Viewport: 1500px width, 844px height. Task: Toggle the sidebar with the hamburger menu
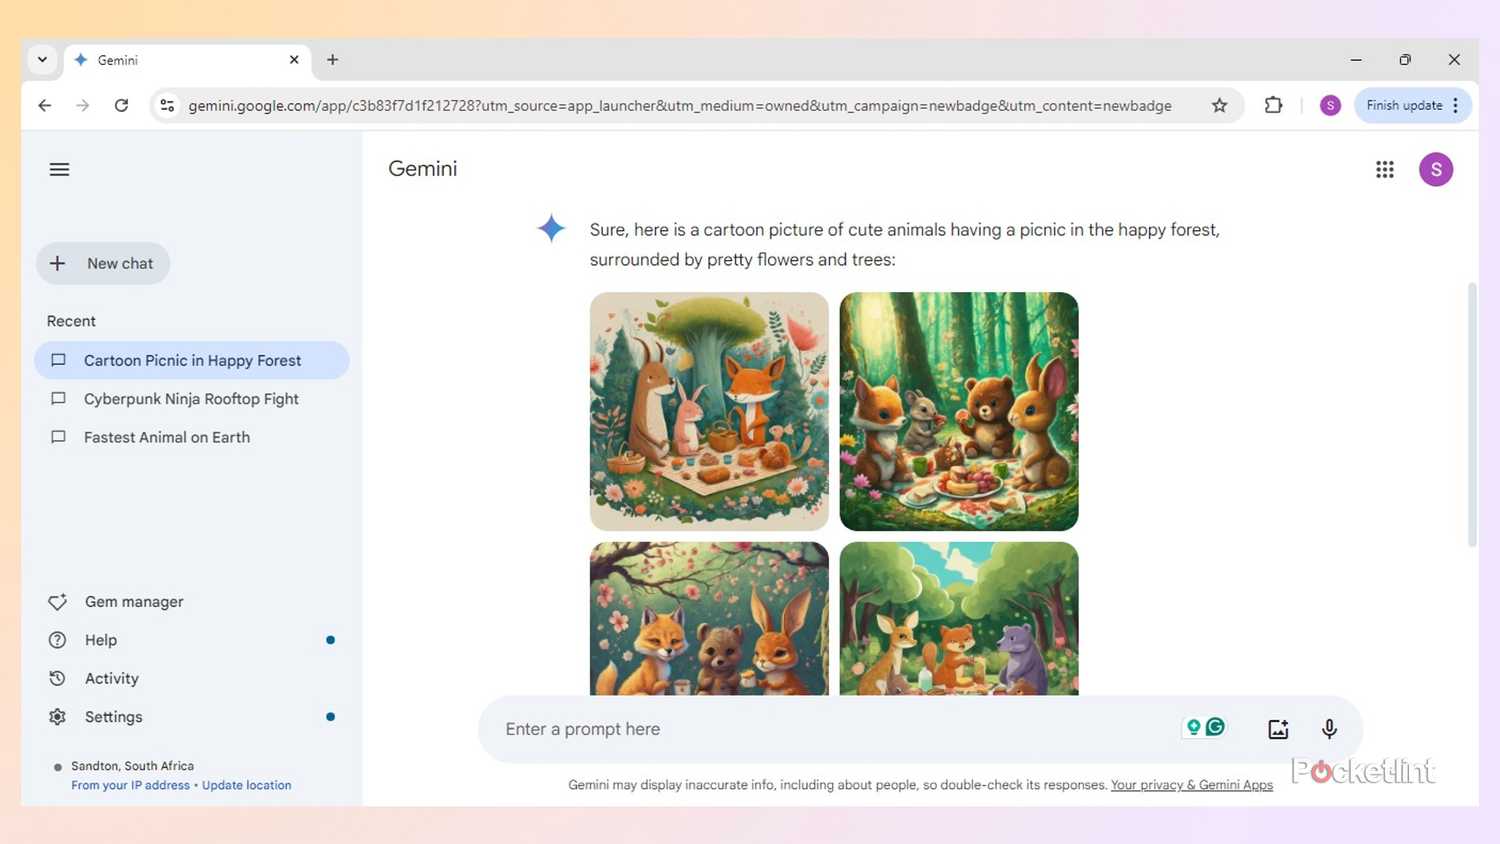[59, 169]
